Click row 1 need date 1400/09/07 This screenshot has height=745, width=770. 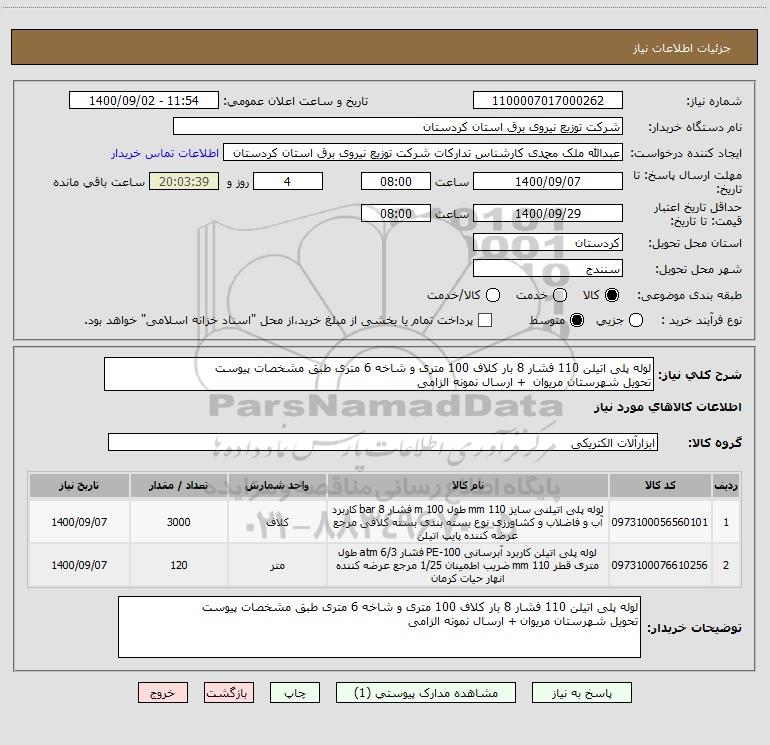[x=79, y=522]
